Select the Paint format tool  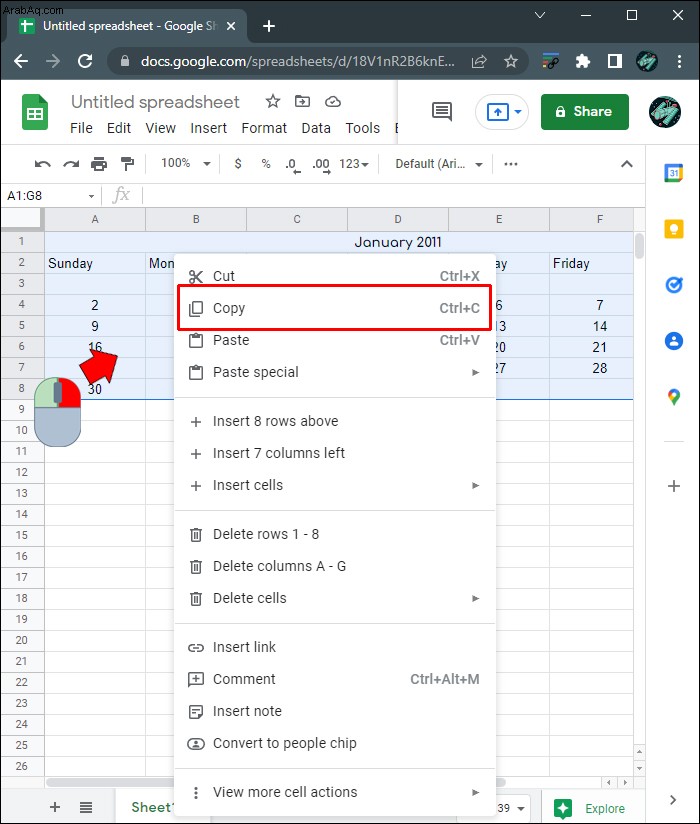[x=127, y=164]
